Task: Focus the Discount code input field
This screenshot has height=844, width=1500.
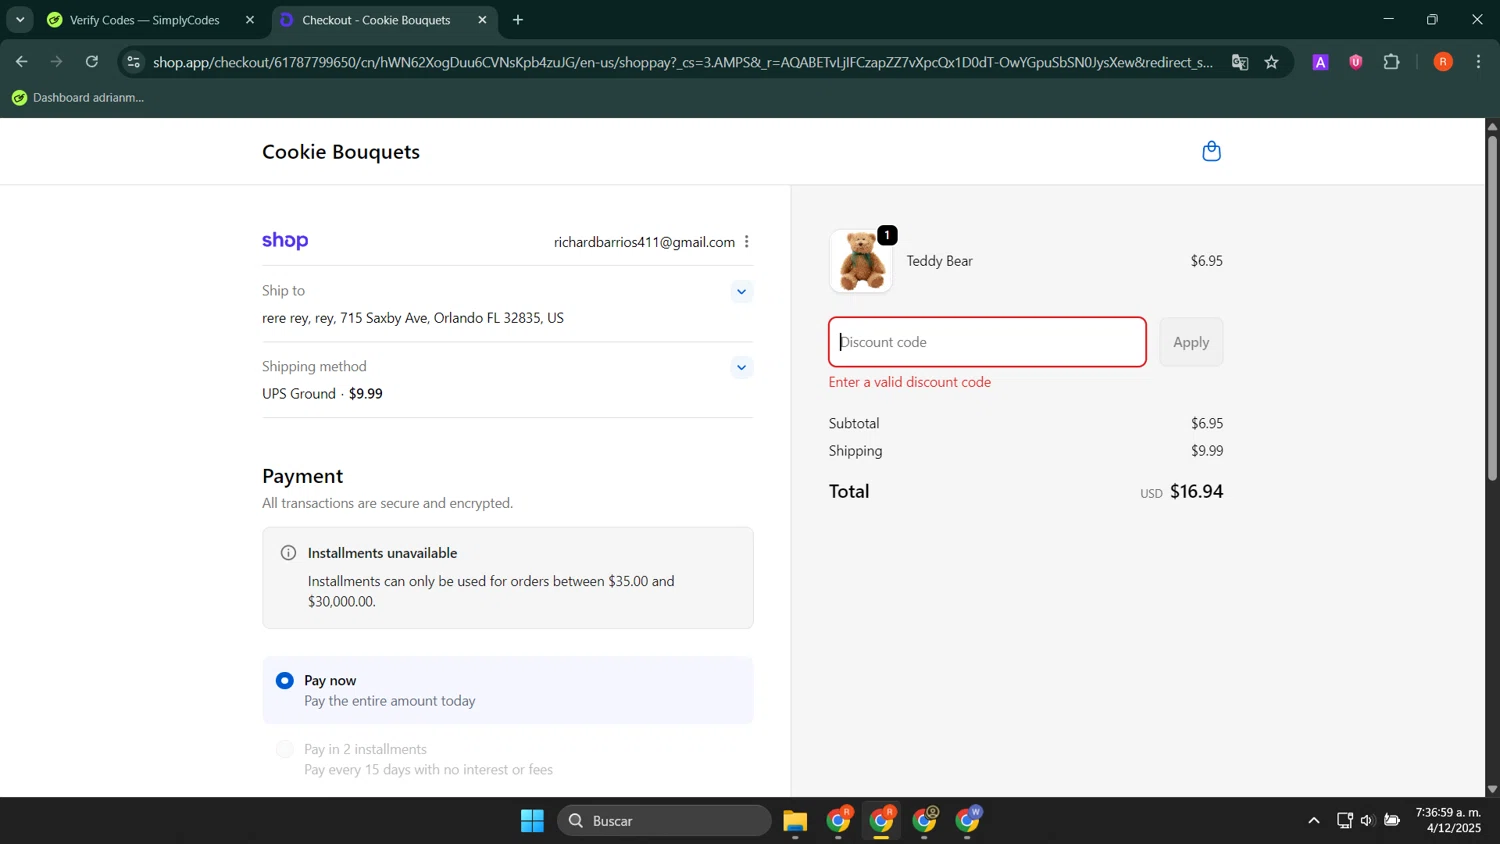Action: (987, 342)
